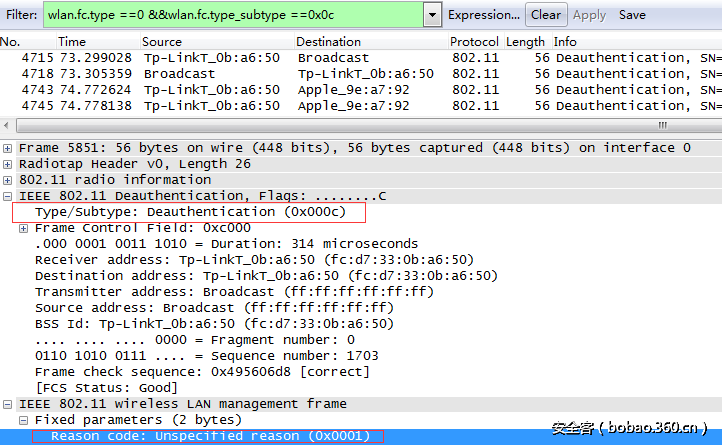Expand the Radiotap Header v0 section
This screenshot has height=446, width=722.
(x=8, y=164)
